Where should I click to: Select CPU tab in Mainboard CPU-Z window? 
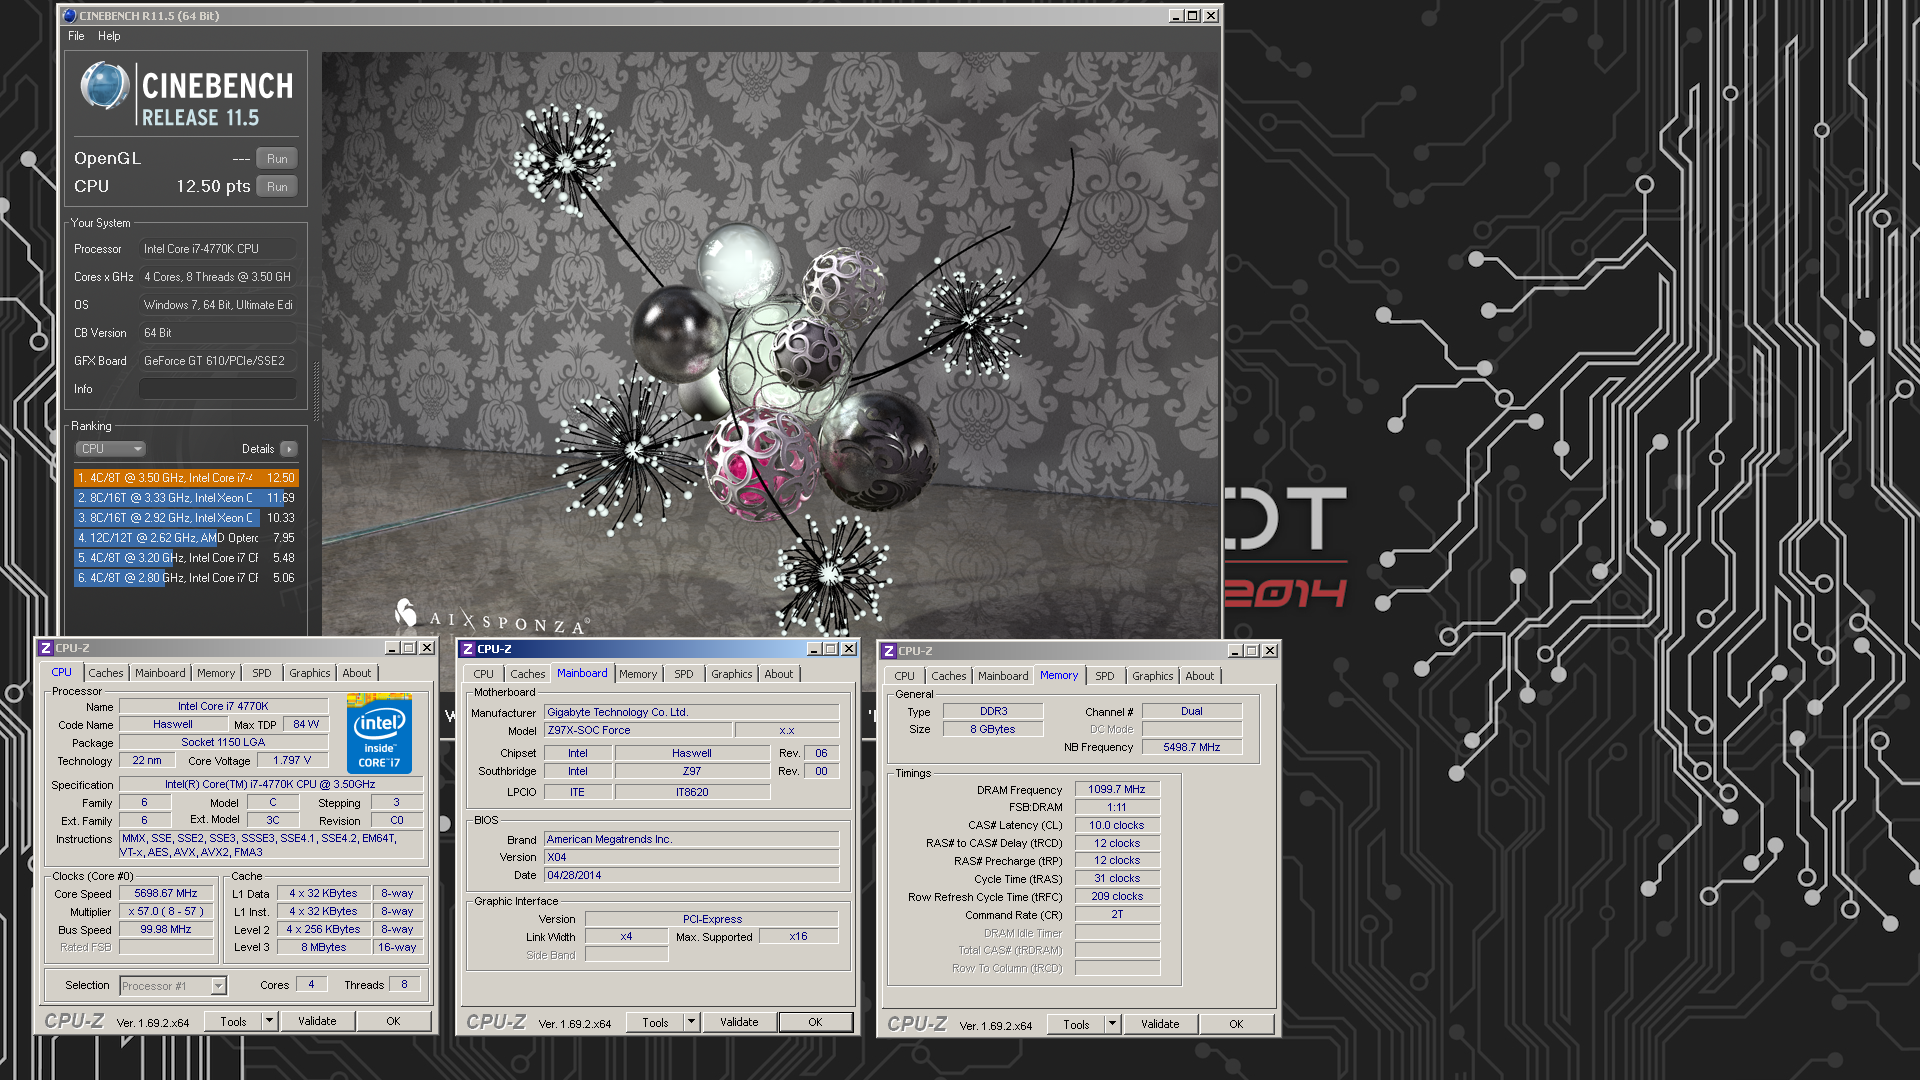[484, 674]
